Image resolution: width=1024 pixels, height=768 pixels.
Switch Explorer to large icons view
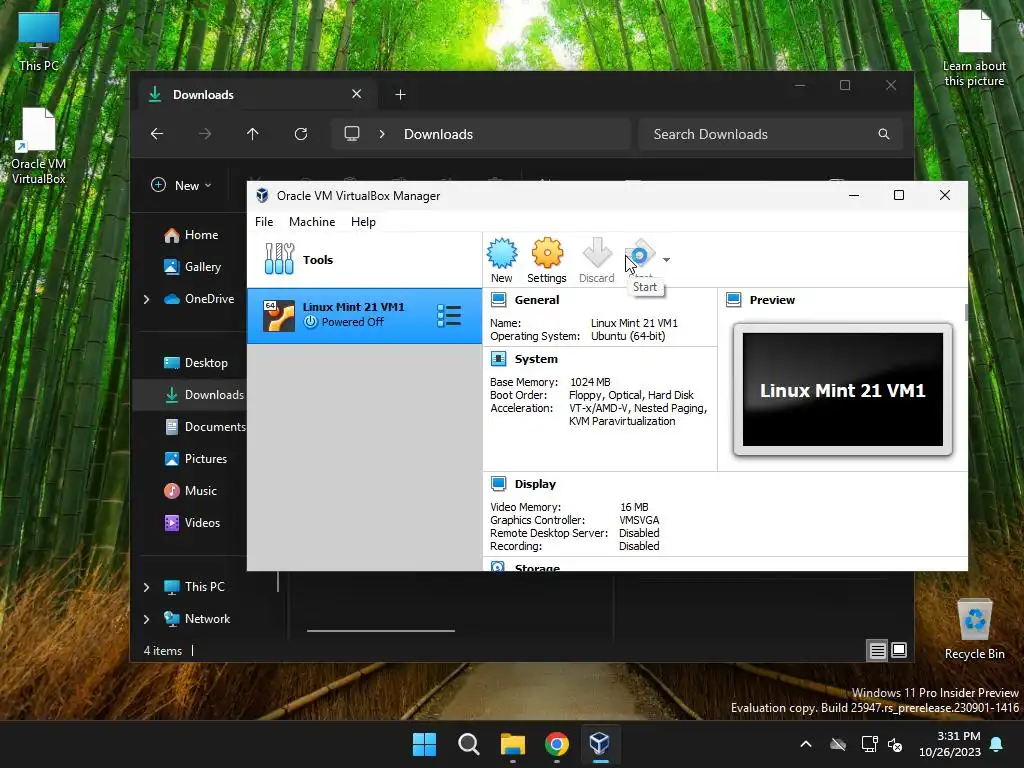(x=899, y=650)
